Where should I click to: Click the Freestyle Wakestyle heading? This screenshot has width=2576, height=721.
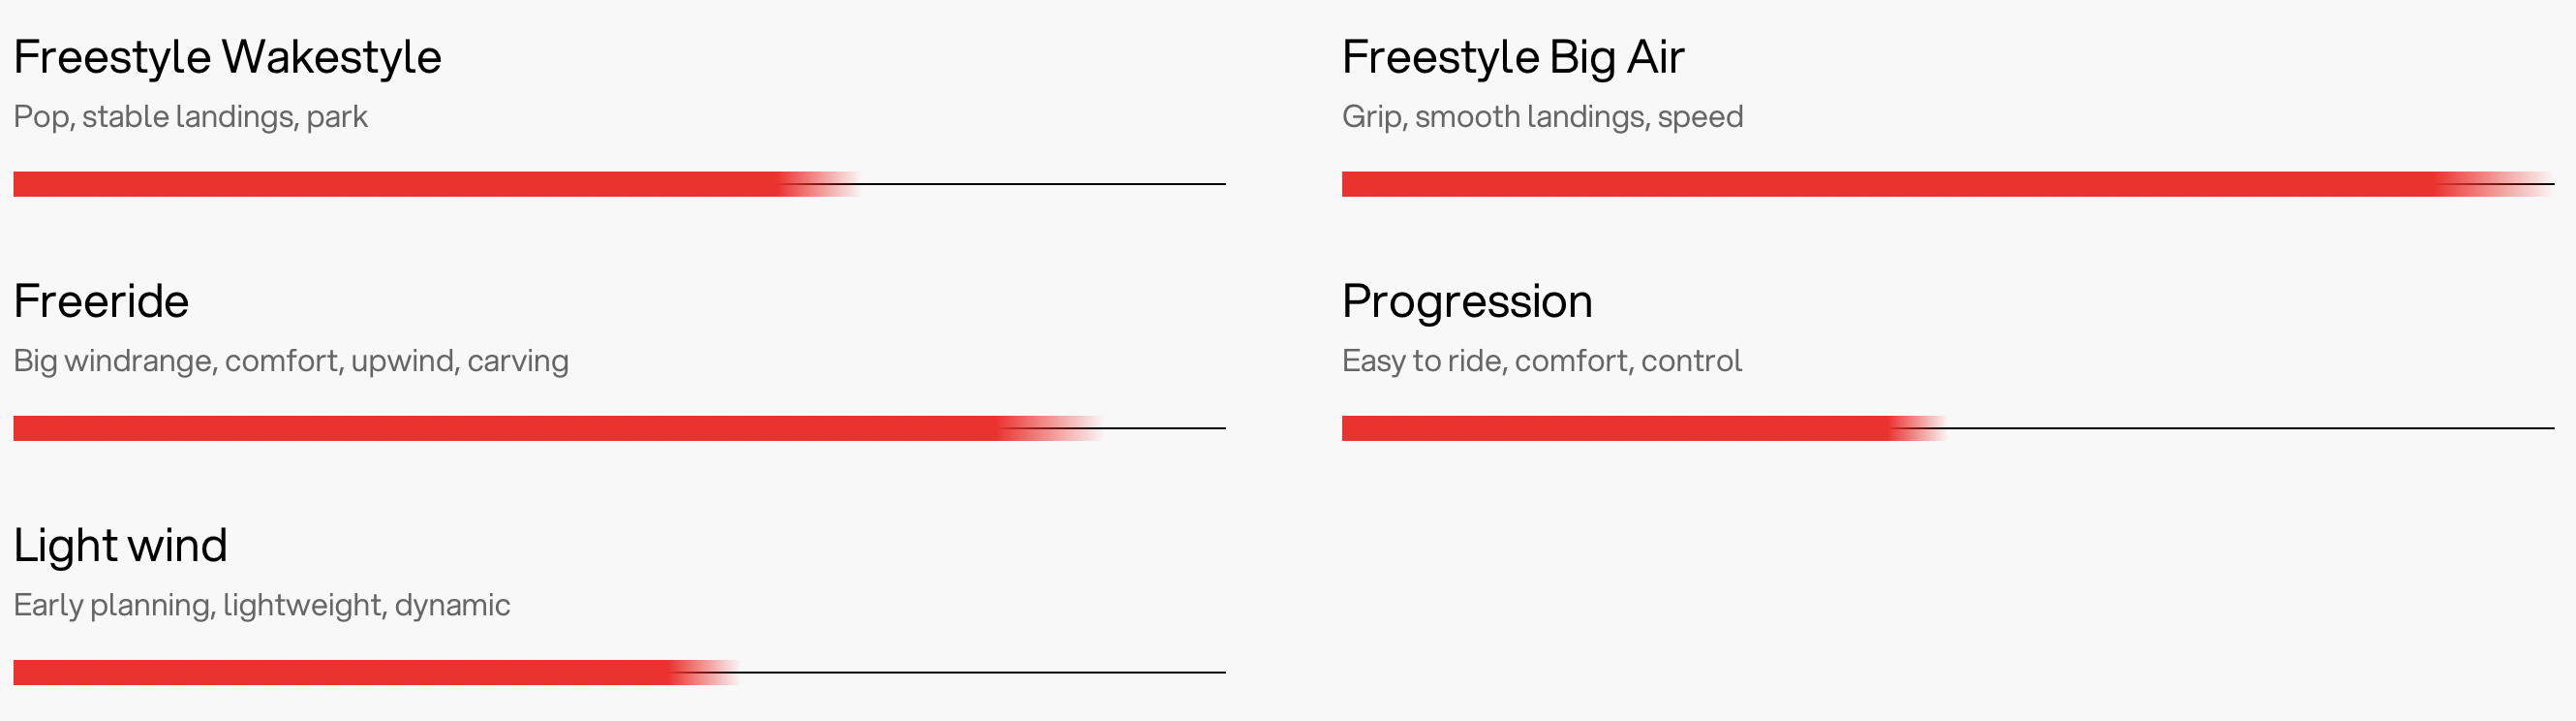coord(227,58)
